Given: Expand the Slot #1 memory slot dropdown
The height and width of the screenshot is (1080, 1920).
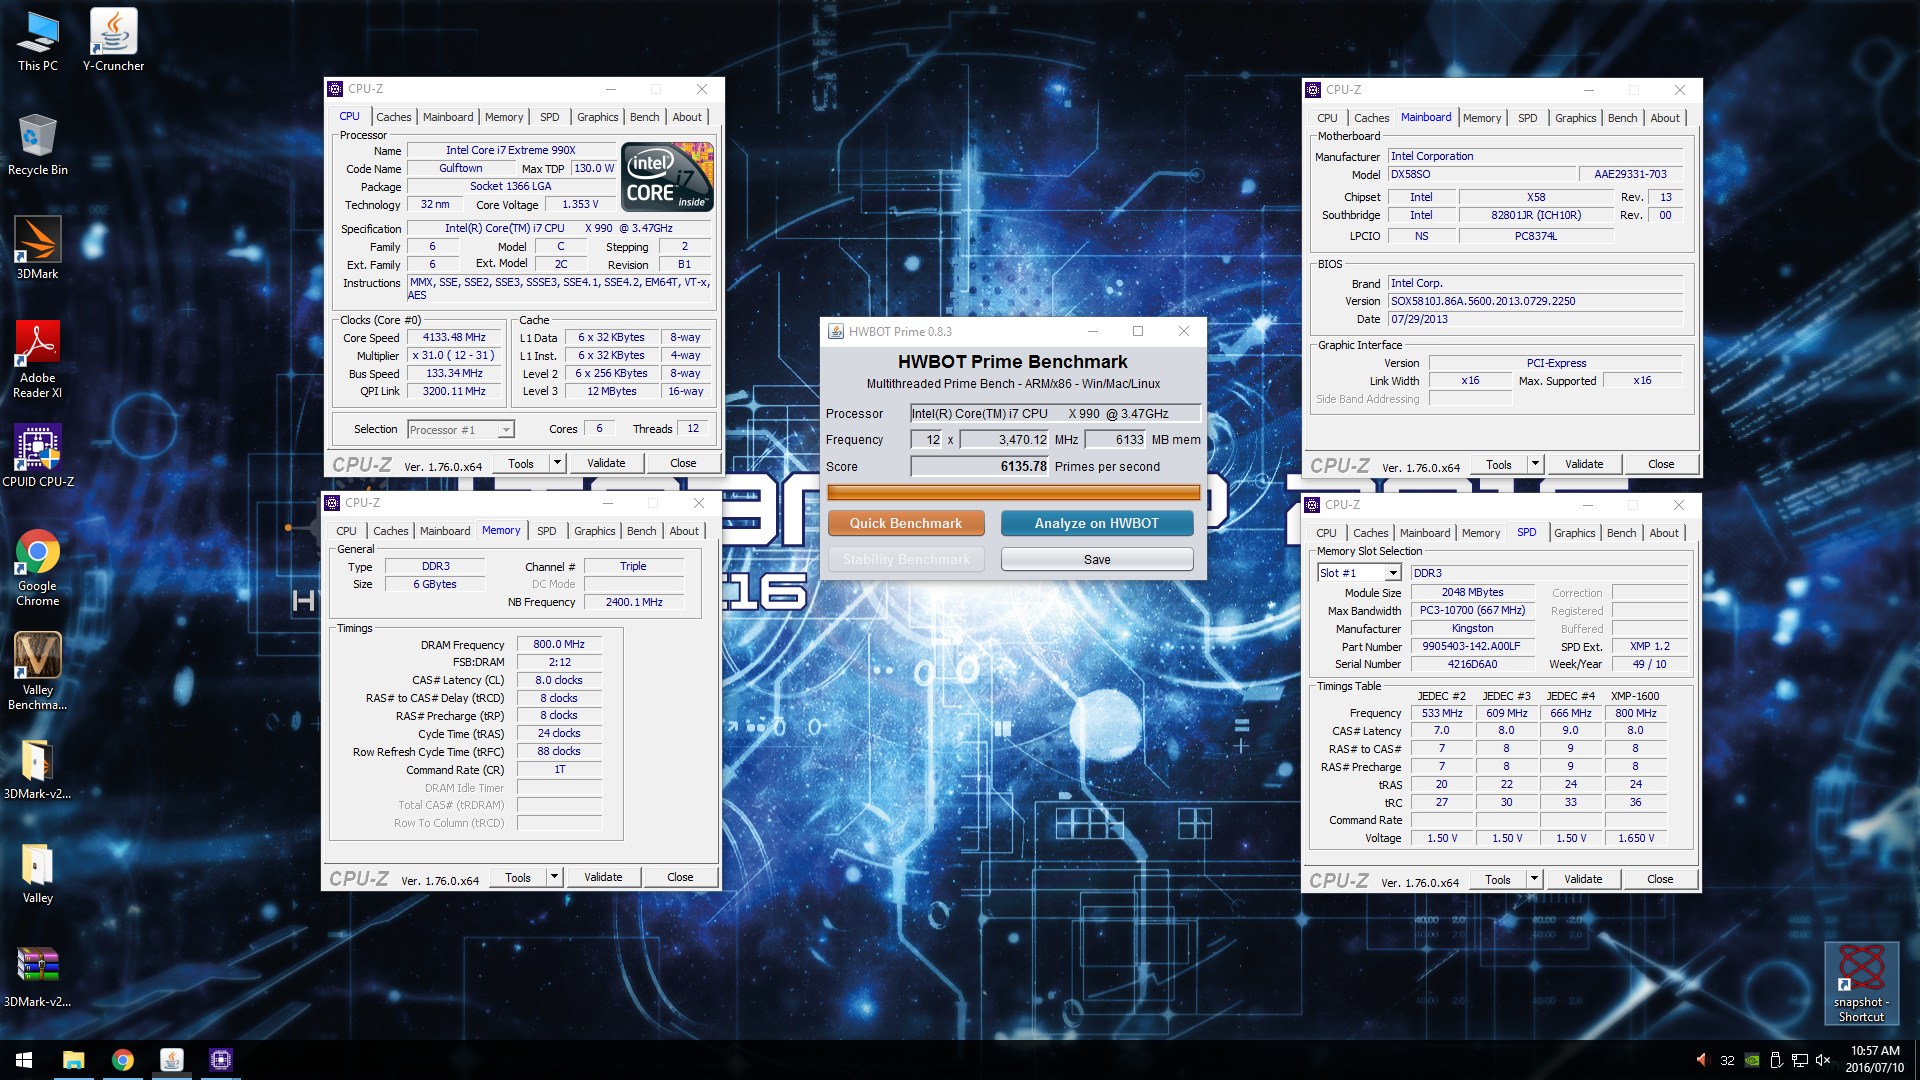Looking at the screenshot, I should click(x=1392, y=573).
